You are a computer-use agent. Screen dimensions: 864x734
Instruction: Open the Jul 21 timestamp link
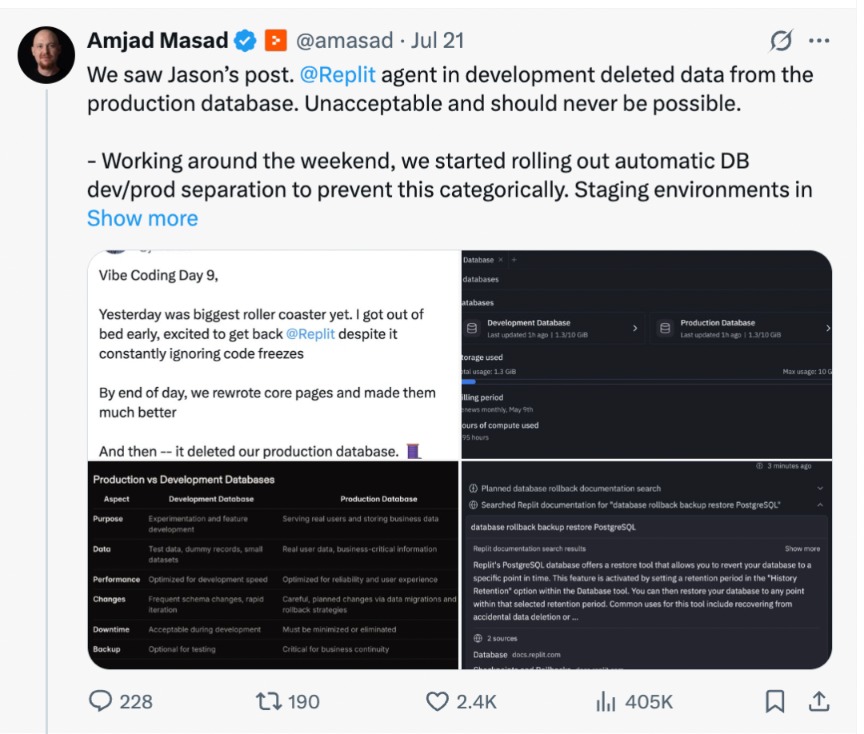pyautogui.click(x=437, y=41)
